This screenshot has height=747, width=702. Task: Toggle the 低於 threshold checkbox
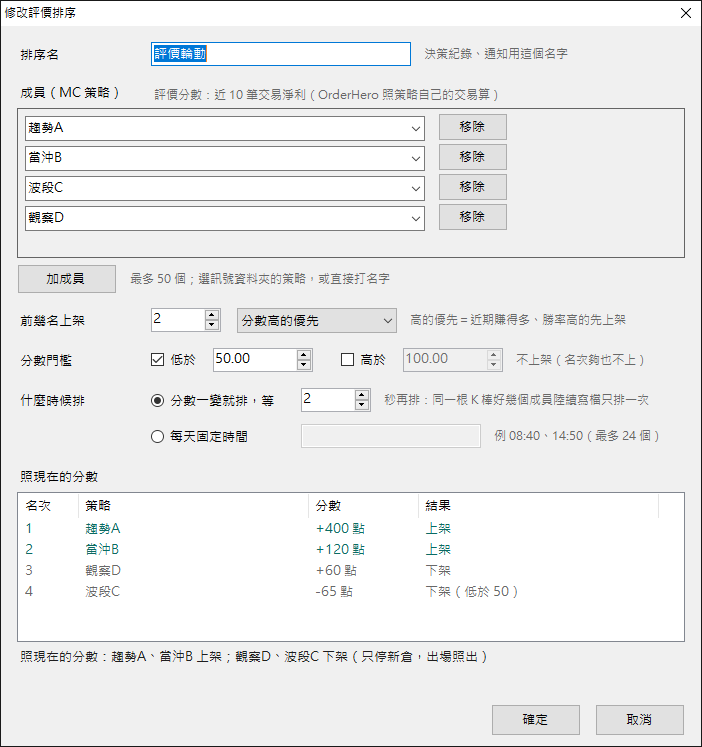[x=157, y=359]
